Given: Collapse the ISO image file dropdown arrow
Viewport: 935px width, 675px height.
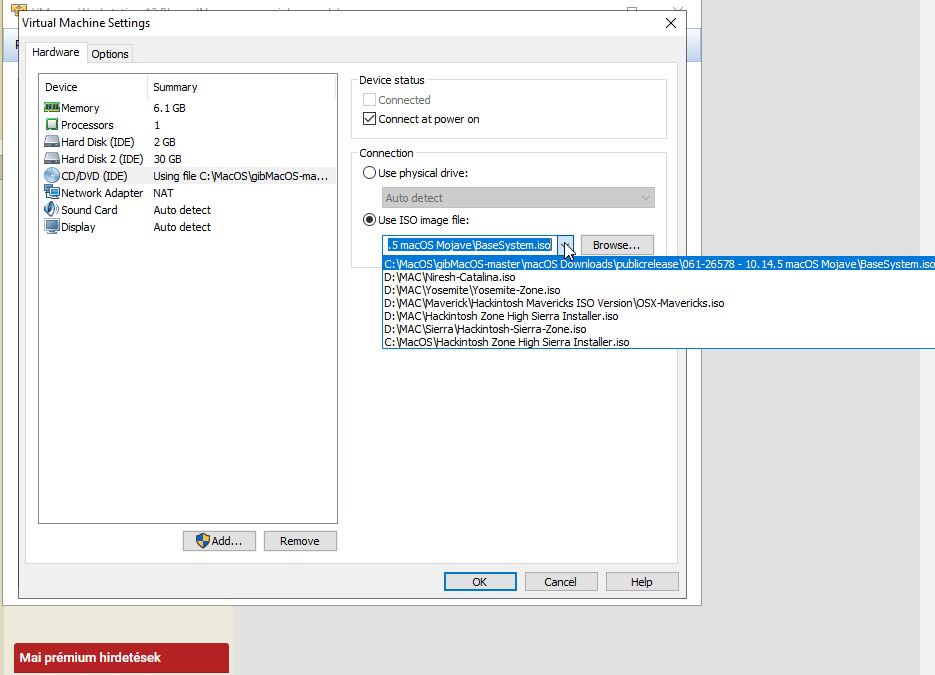Looking at the screenshot, I should coord(566,245).
